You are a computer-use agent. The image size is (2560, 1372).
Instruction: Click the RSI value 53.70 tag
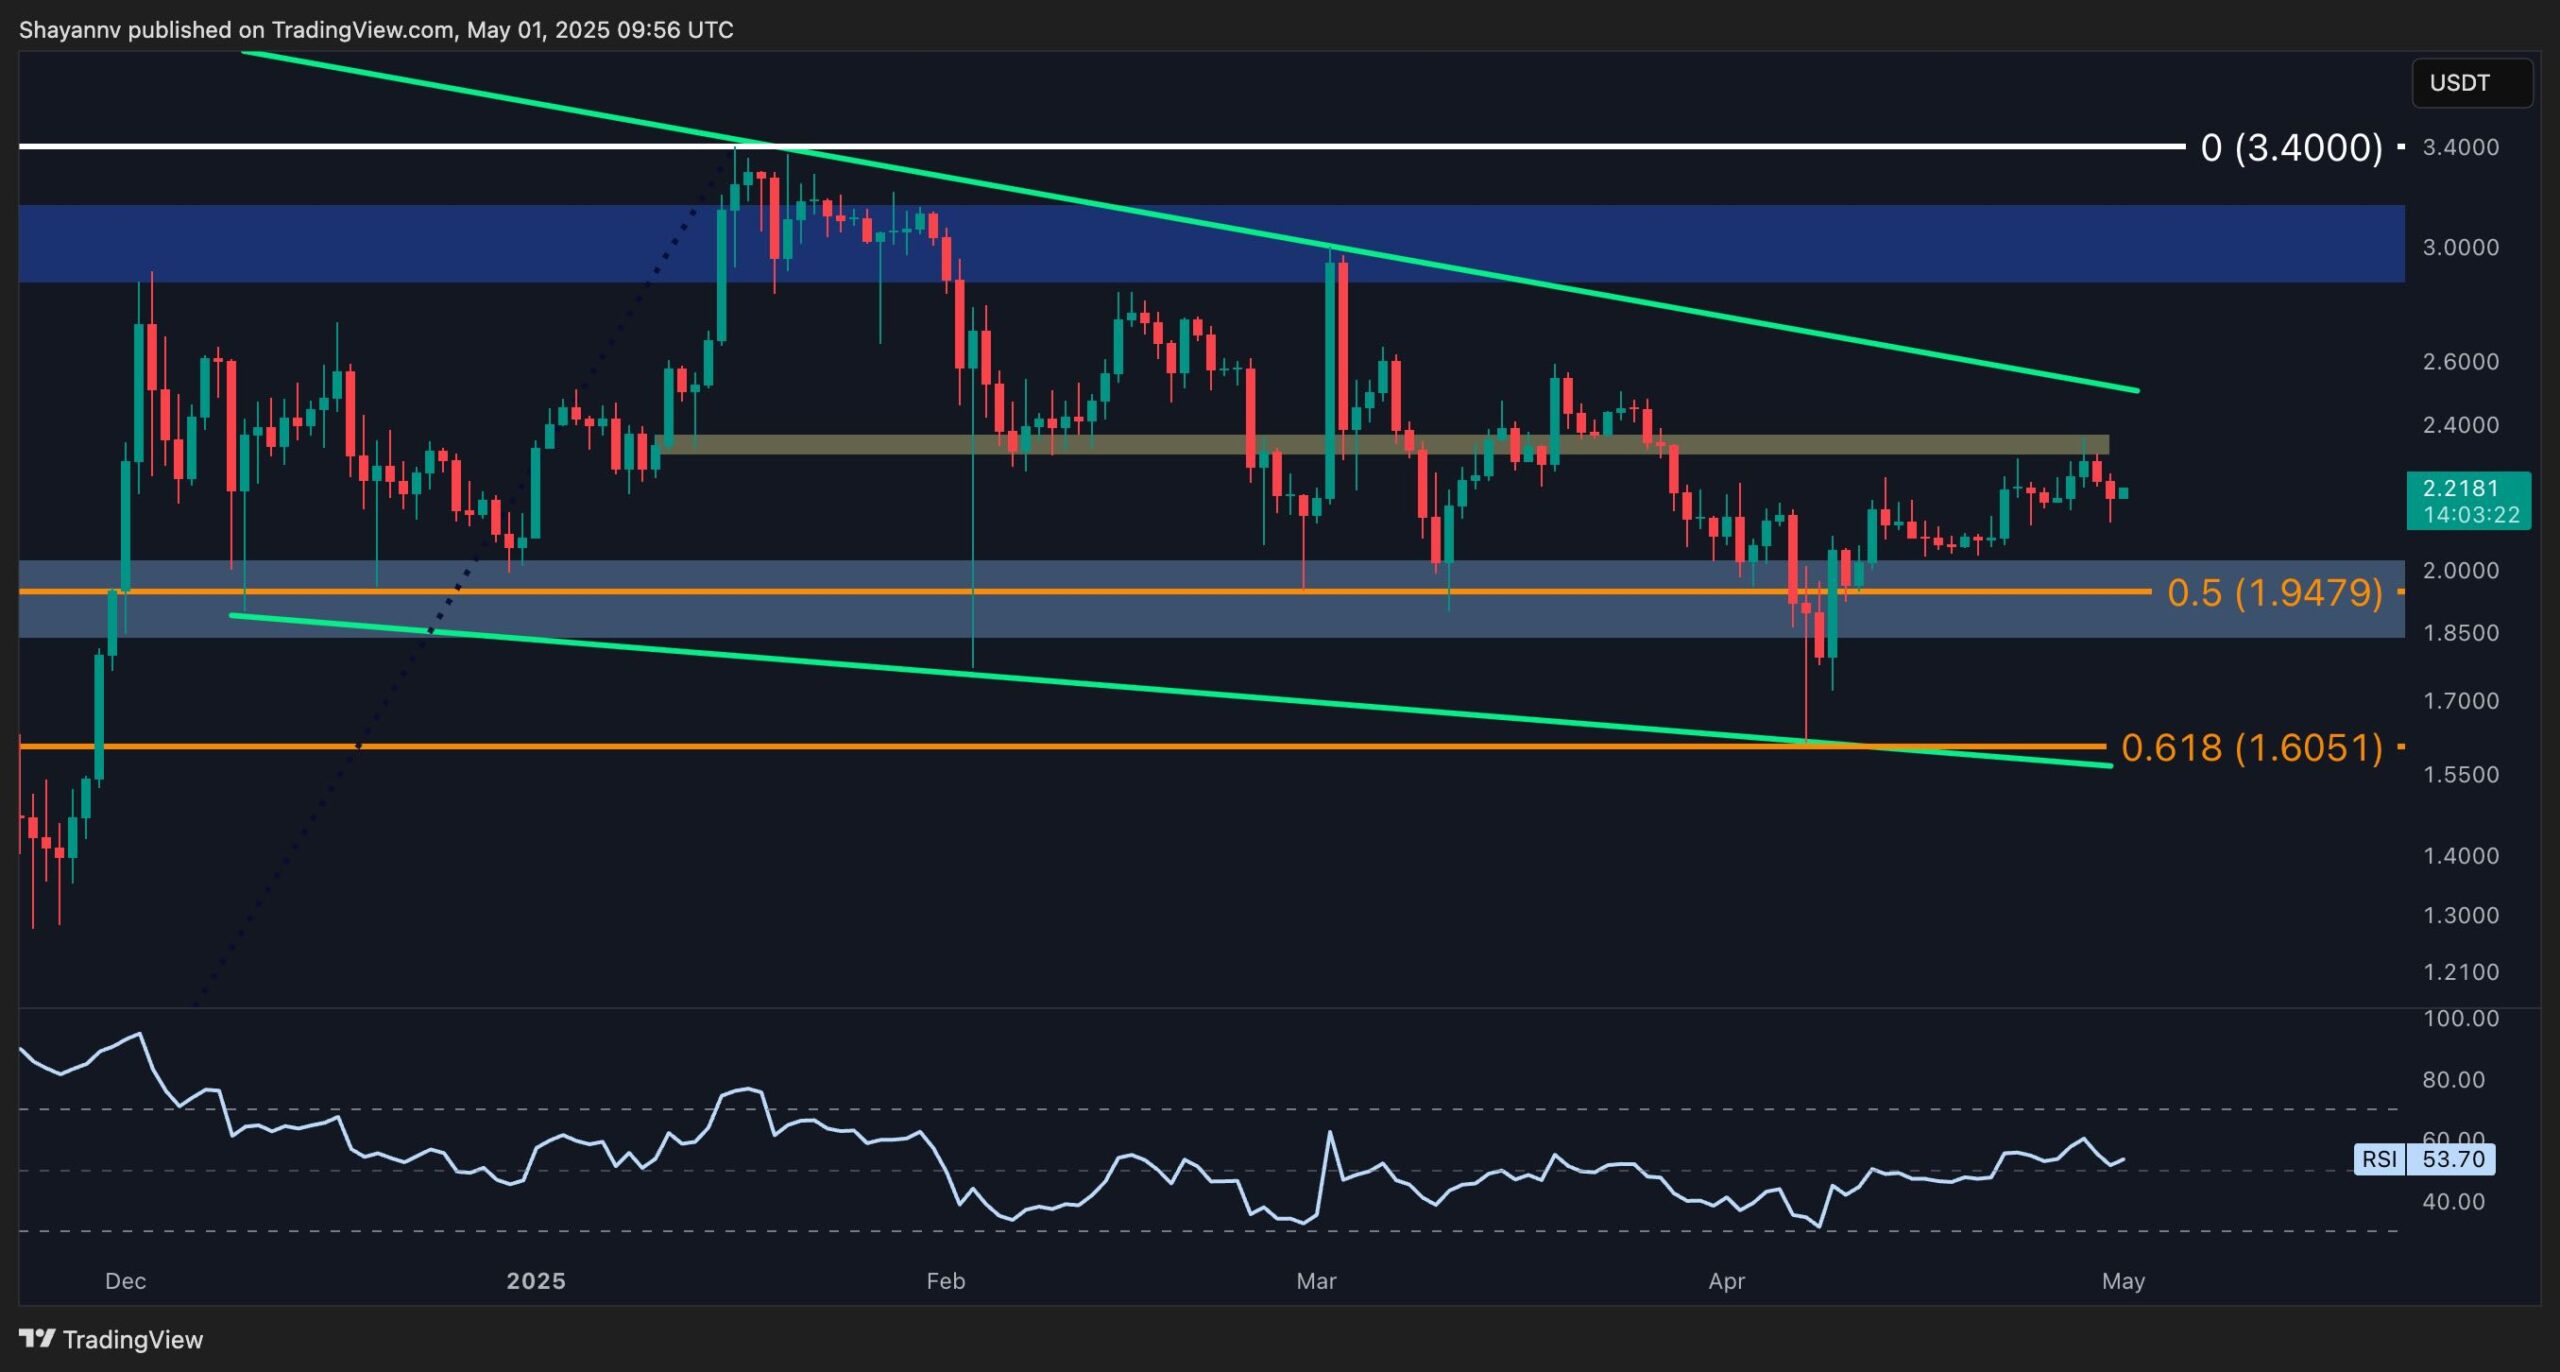pyautogui.click(x=2452, y=1159)
